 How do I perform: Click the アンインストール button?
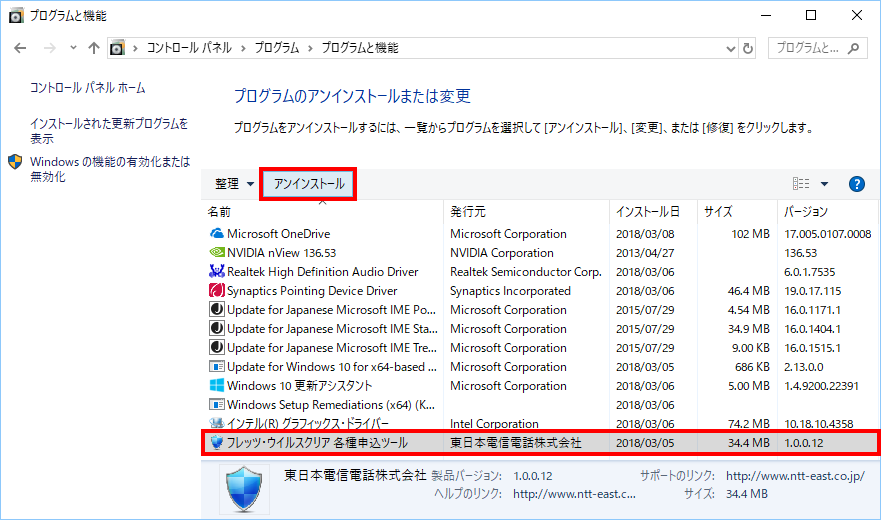(308, 184)
